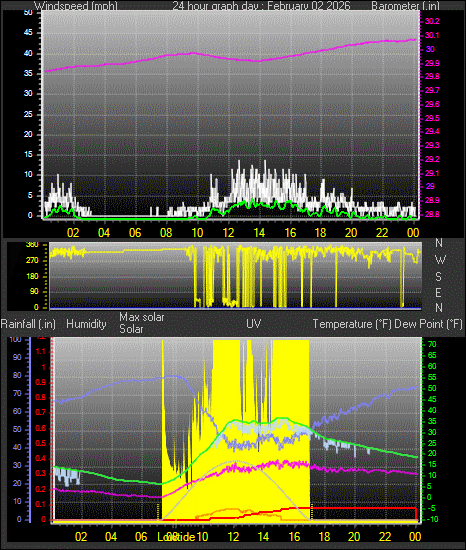Select the 29.7 barometer scale value

tap(432, 90)
